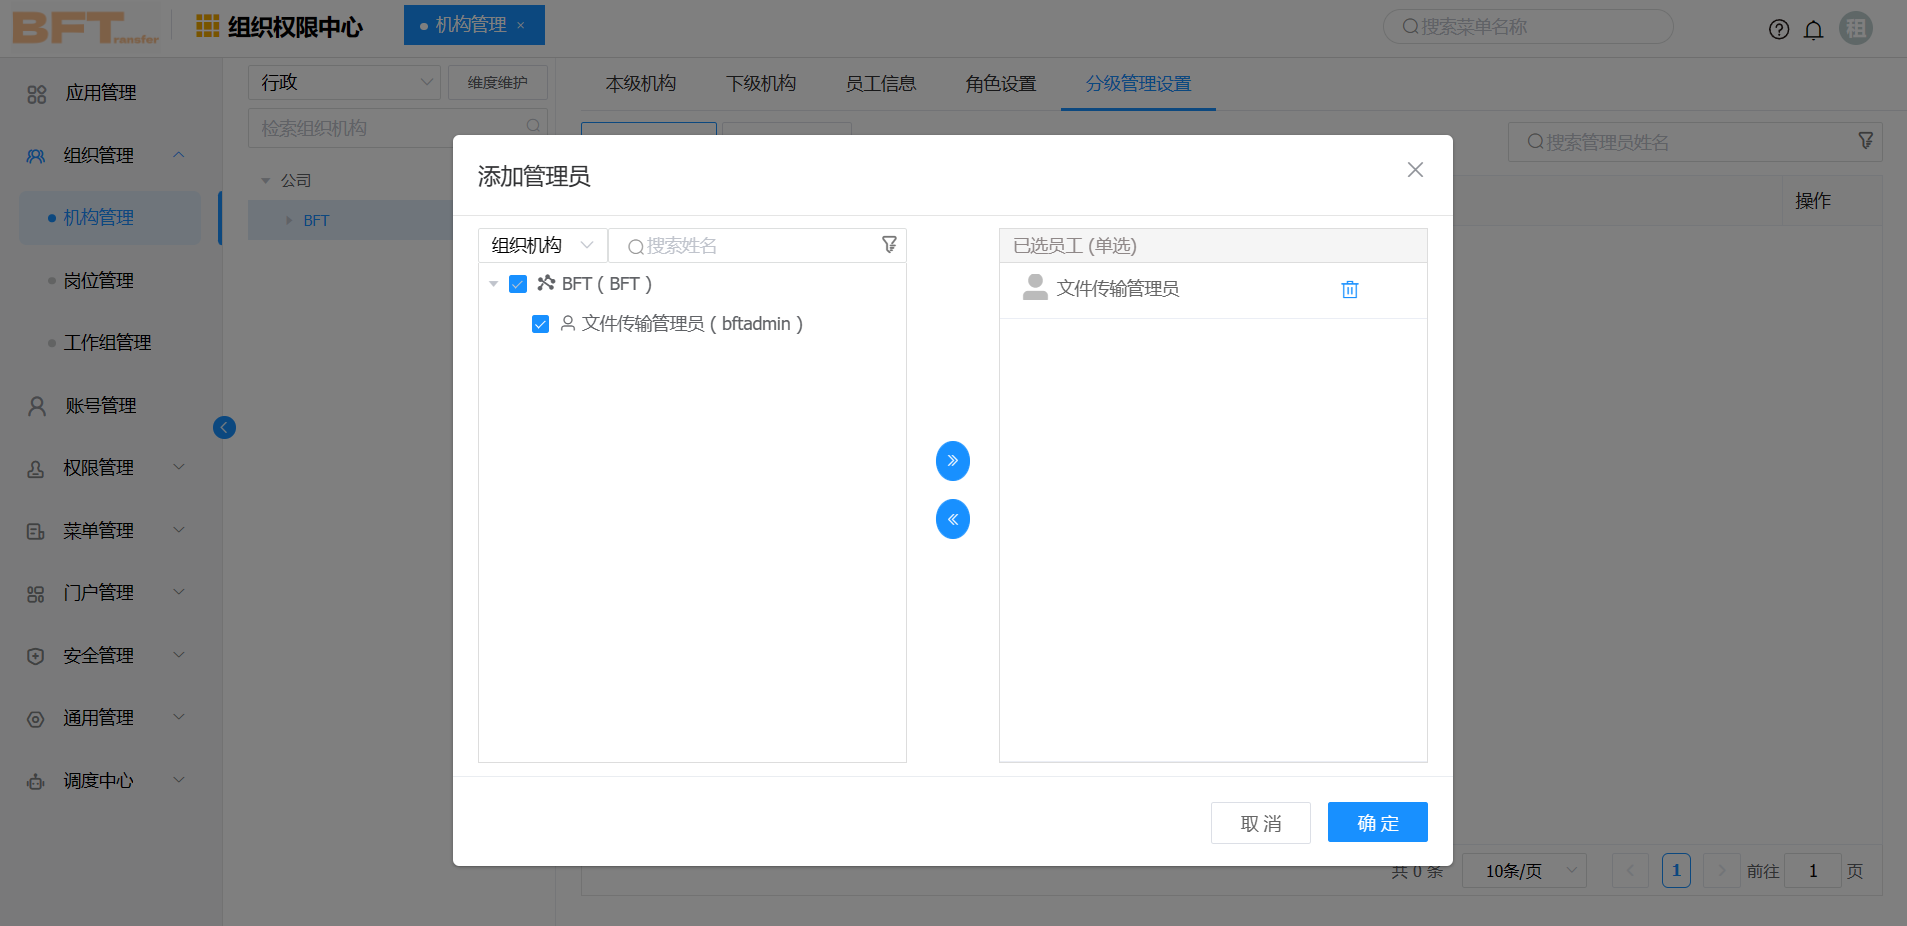1907x926 pixels.
Task: Click the right transfer arrow to move employees
Action: coord(952,461)
